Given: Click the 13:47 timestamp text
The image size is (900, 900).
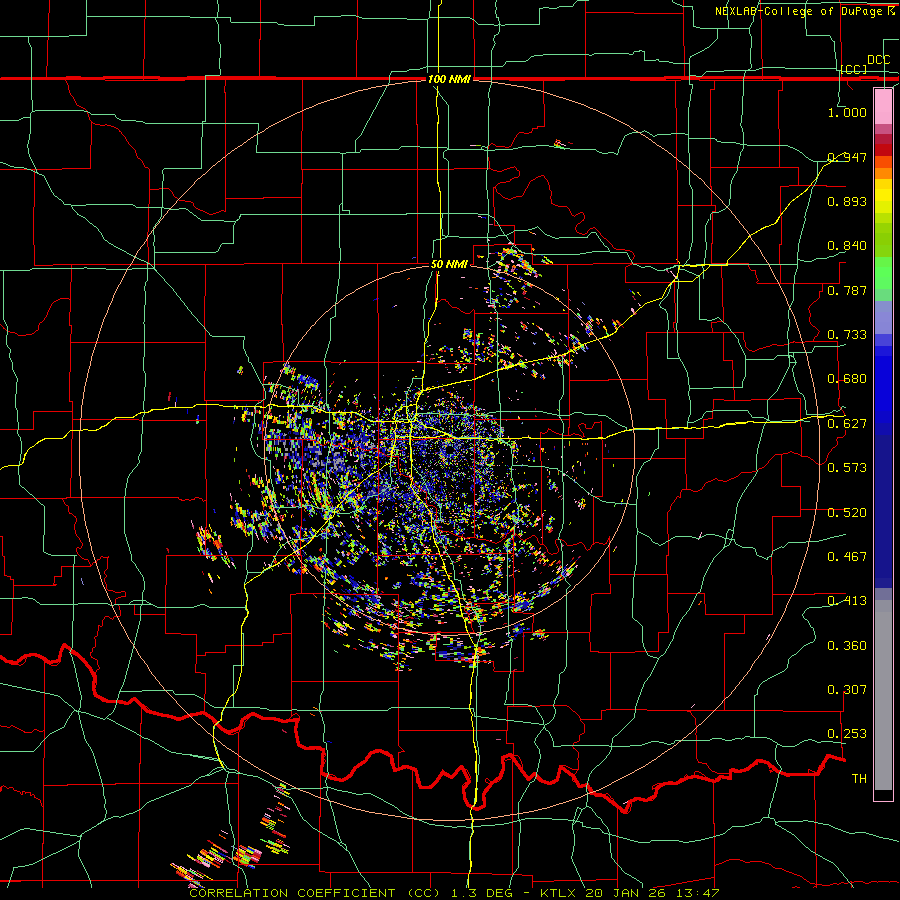Looking at the screenshot, I should tap(698, 893).
